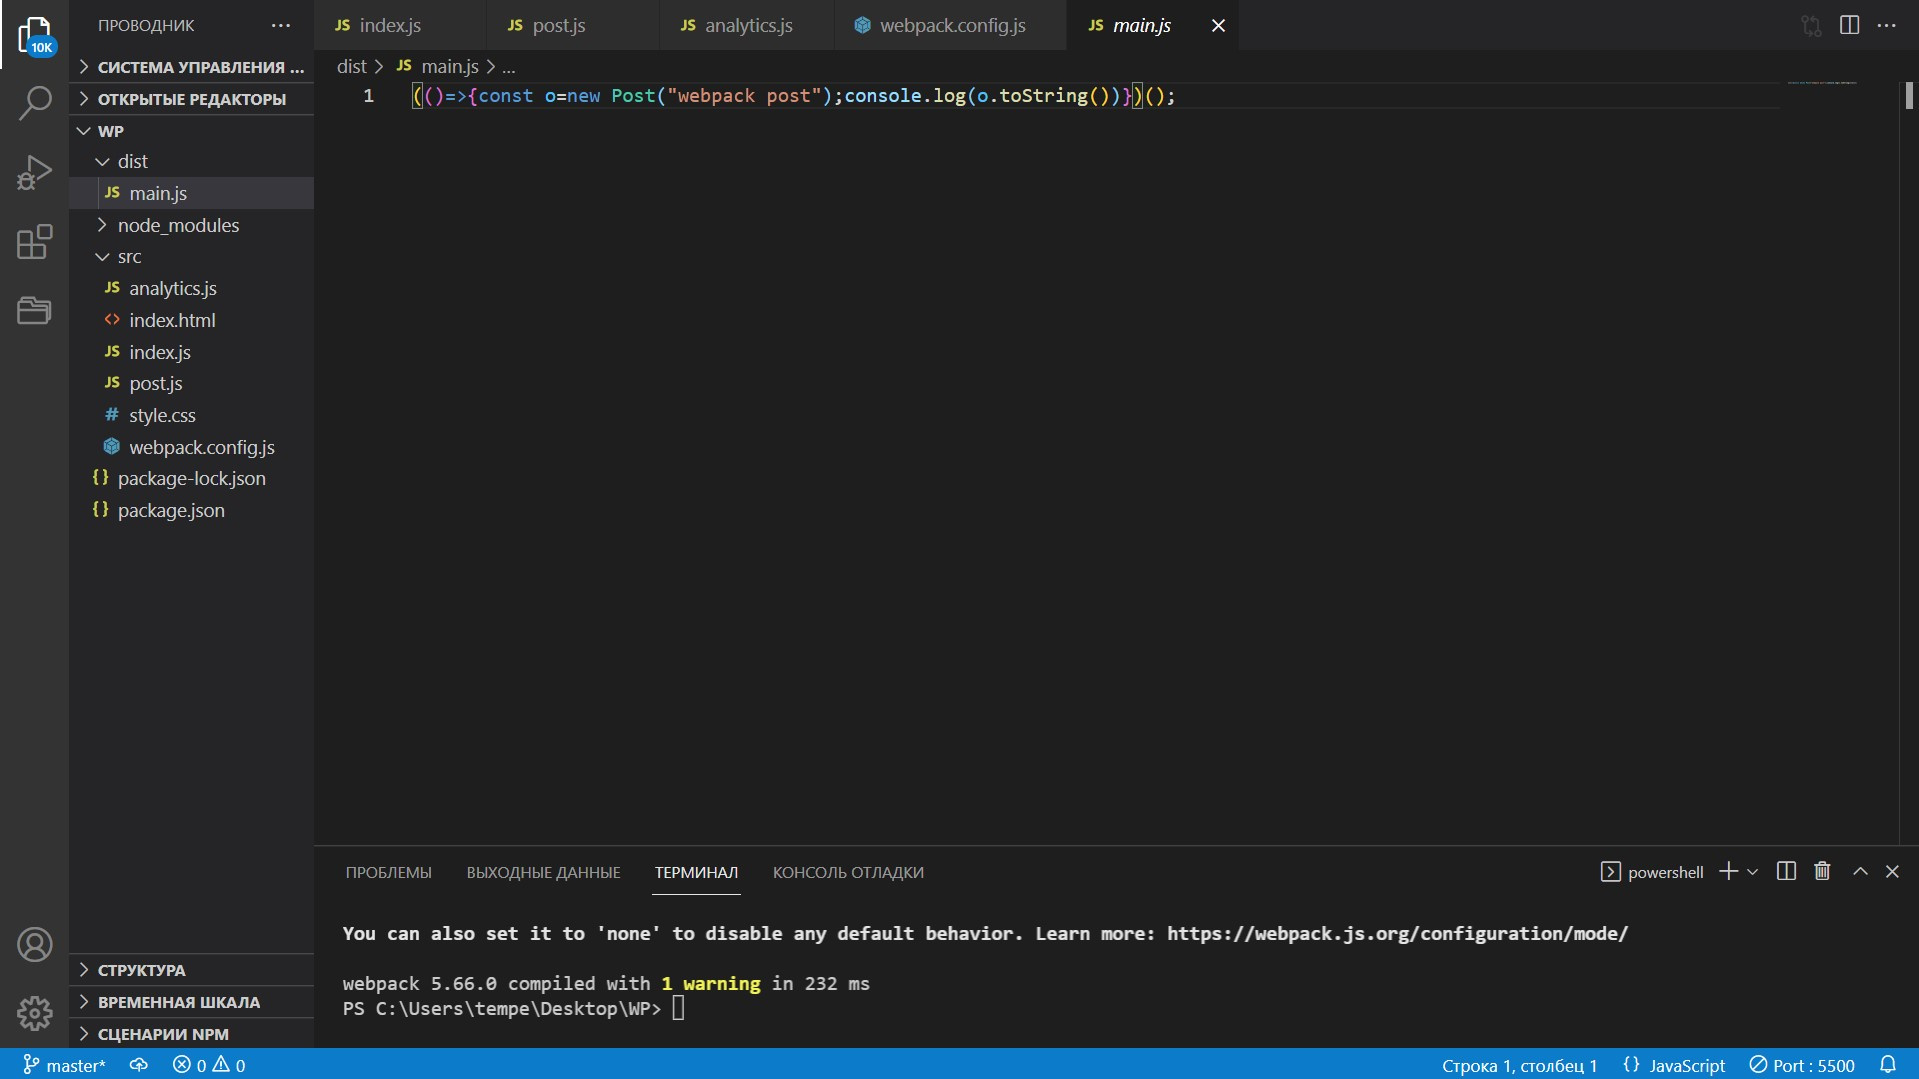Click Строка 1, столбец 1 cursor position
This screenshot has width=1919, height=1079.
coord(1519,1065)
